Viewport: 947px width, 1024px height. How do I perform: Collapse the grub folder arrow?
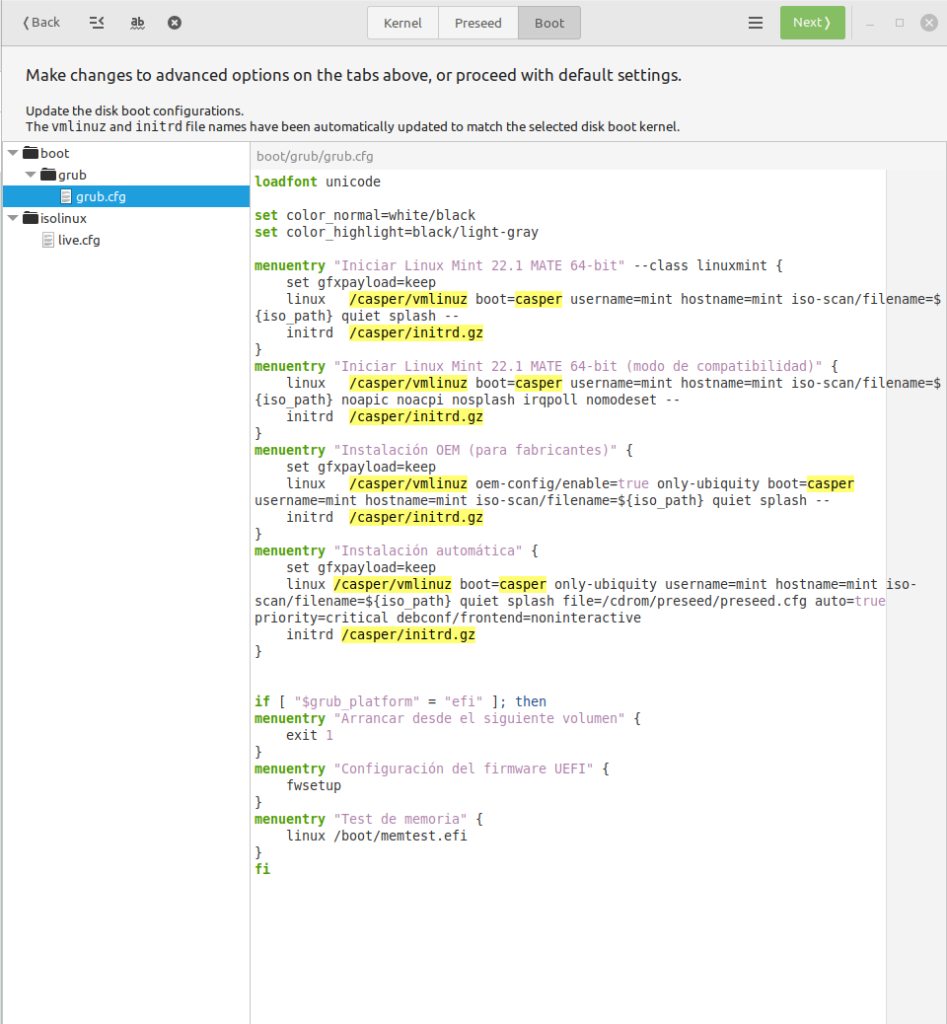(x=31, y=174)
